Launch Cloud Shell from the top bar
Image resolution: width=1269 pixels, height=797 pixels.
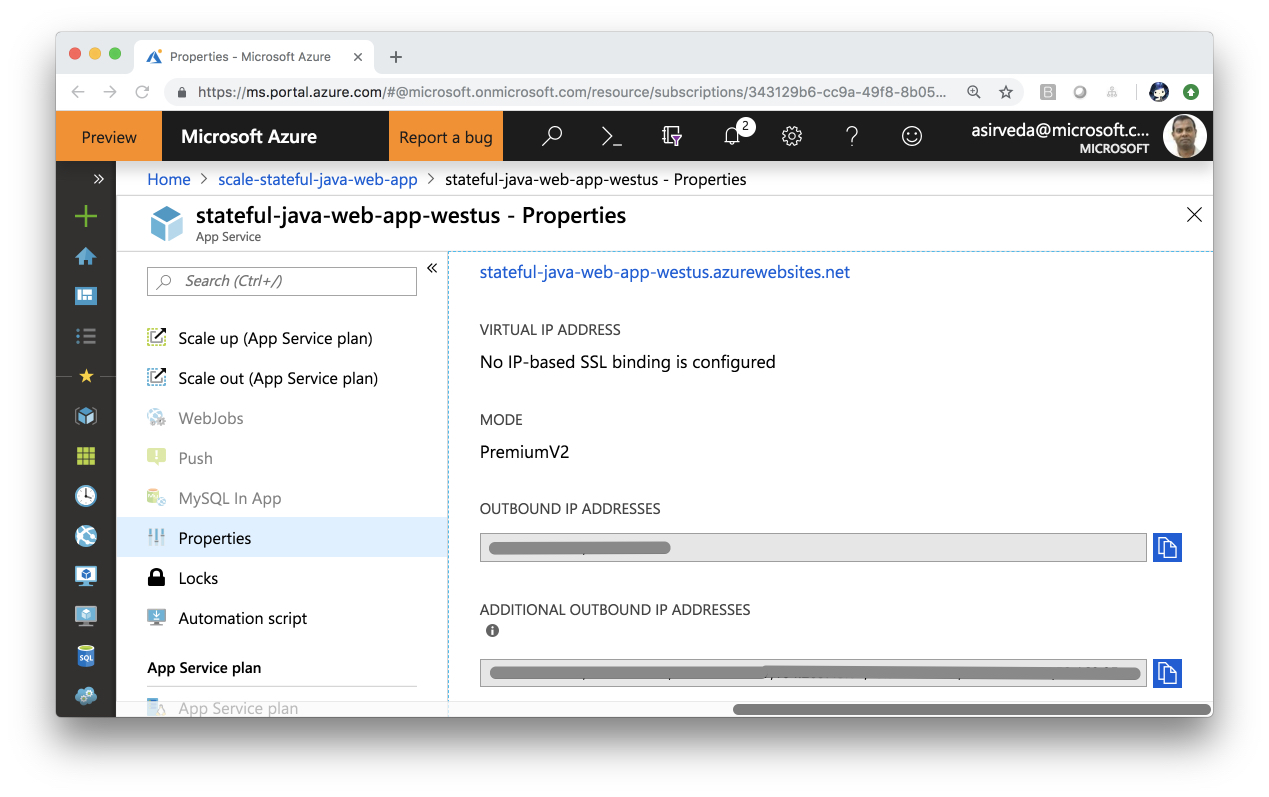tap(612, 137)
